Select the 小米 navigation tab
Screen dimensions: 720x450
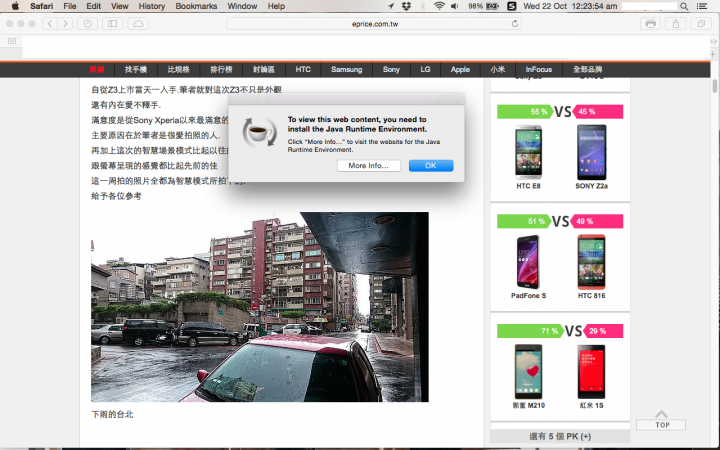(498, 70)
